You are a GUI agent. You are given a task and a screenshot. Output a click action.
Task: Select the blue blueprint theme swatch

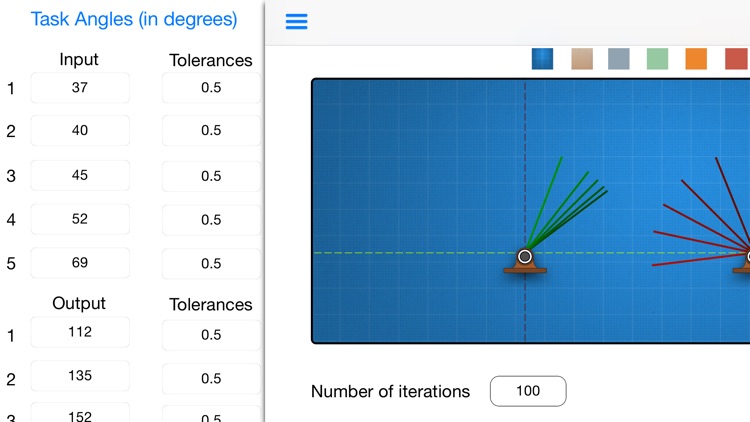coord(542,59)
